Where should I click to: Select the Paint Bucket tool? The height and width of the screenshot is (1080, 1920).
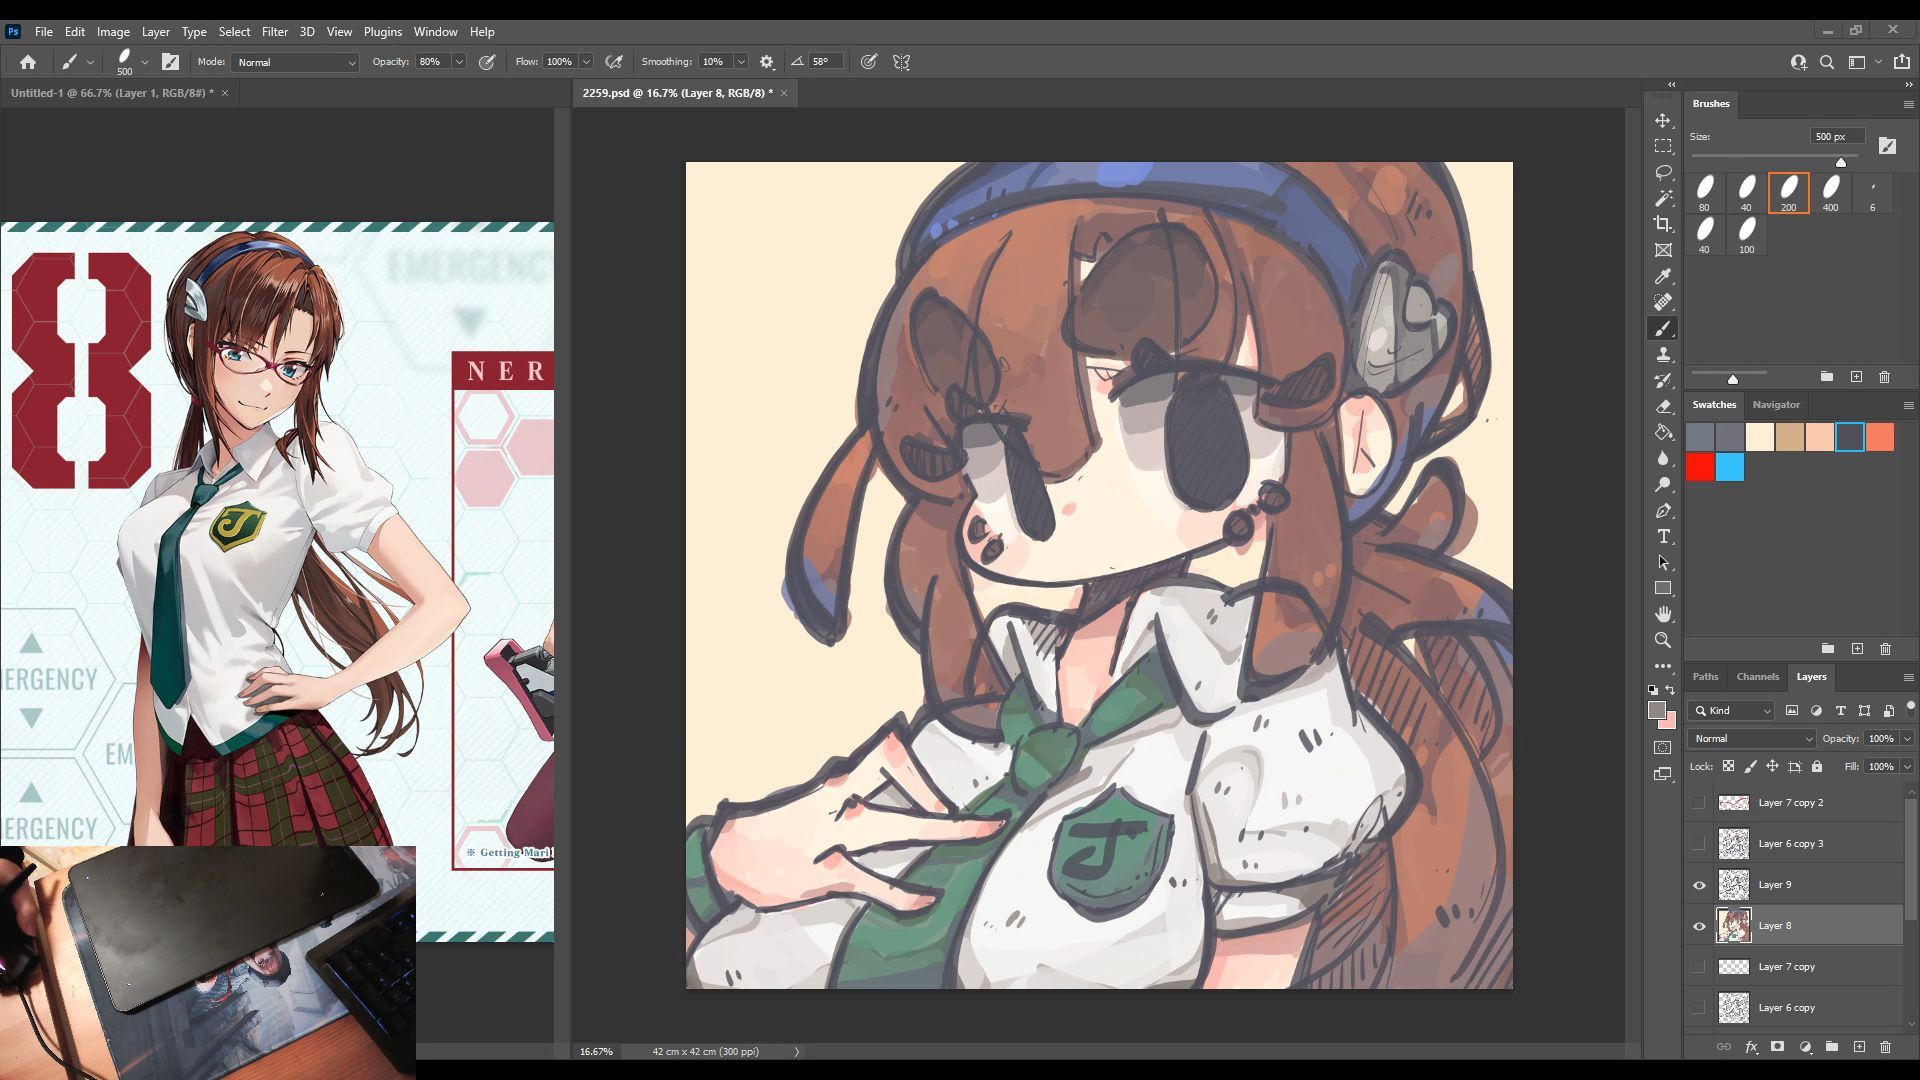point(1663,432)
